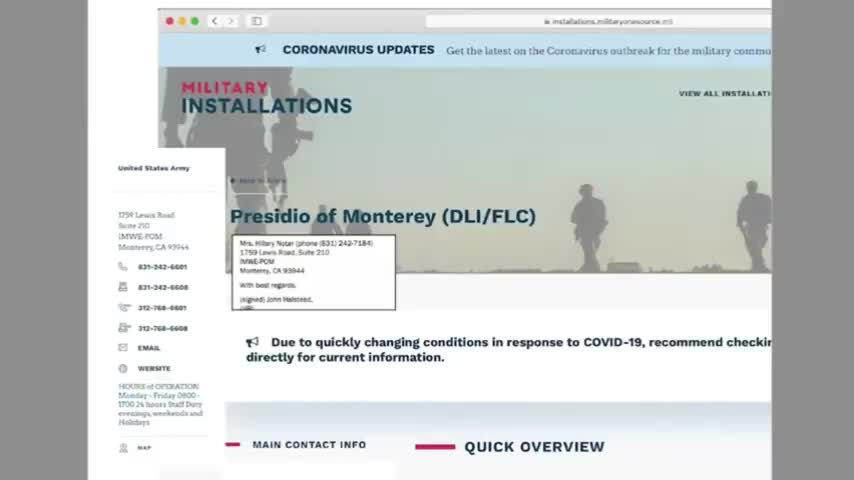Toggle the browser sidebar button
Screen dimensions: 854x480
[x=257, y=21]
